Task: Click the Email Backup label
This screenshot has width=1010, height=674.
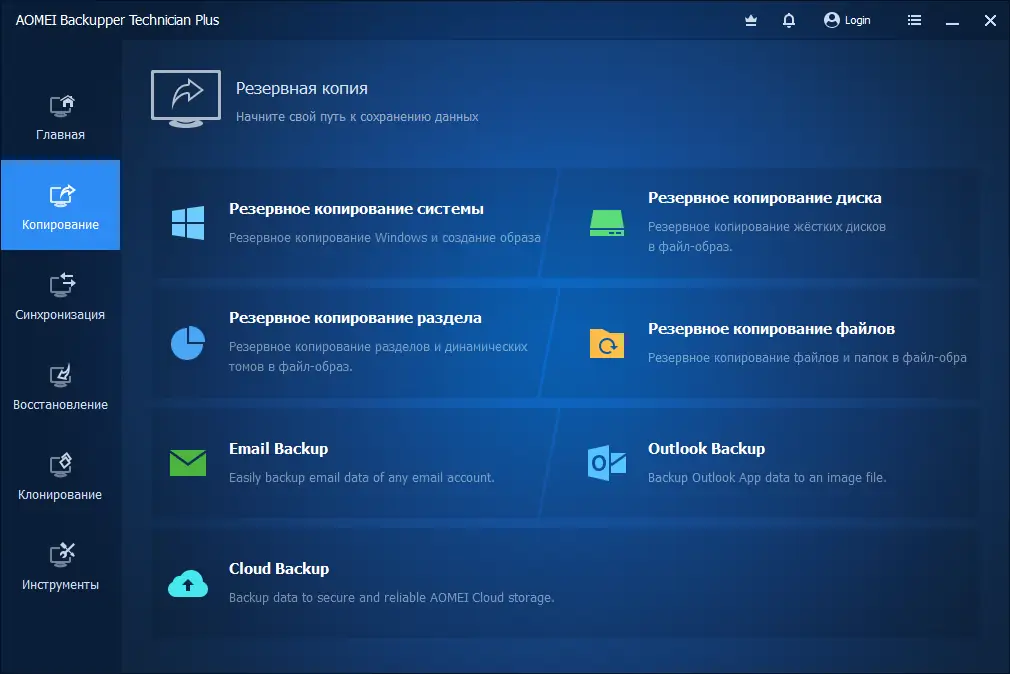Action: coord(279,448)
